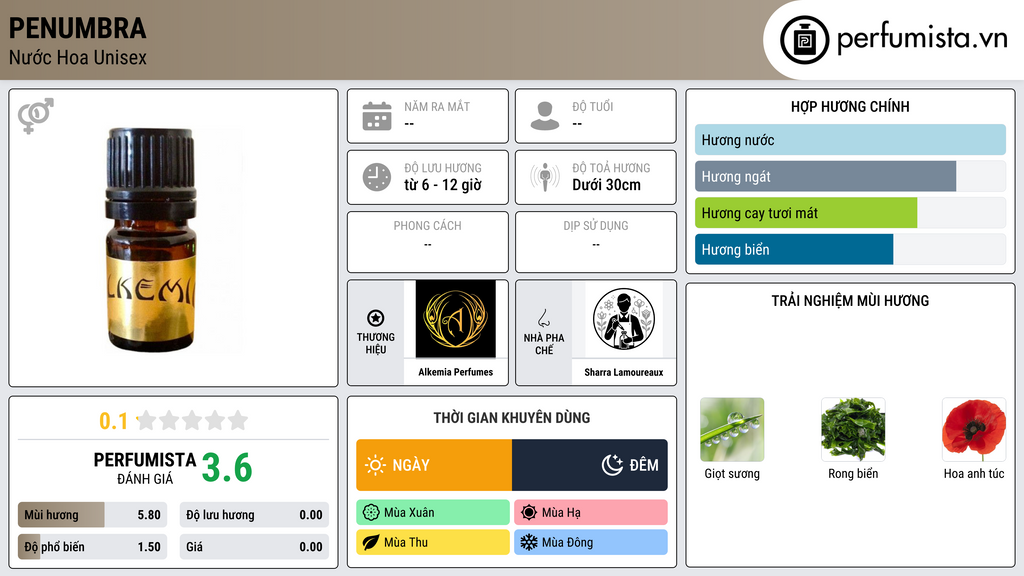
Task: Click the Nước Hoa Unisex subtitle
Action: click(78, 58)
